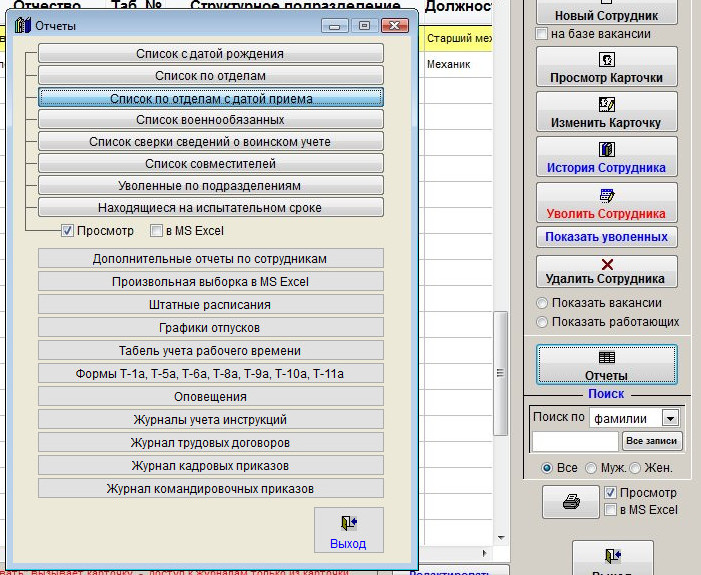Click 'Таб. №' column header
The height and width of the screenshot is (575, 701).
[x=136, y=6]
